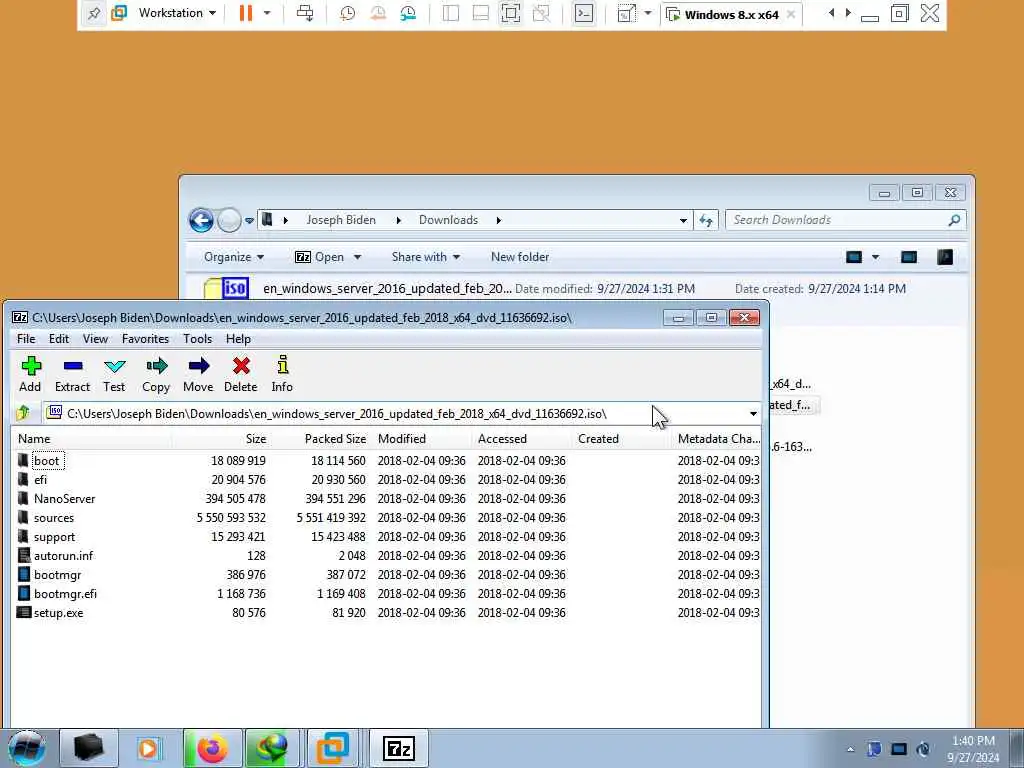Expand the view options arrow
The height and width of the screenshot is (768, 1024).
click(875, 257)
